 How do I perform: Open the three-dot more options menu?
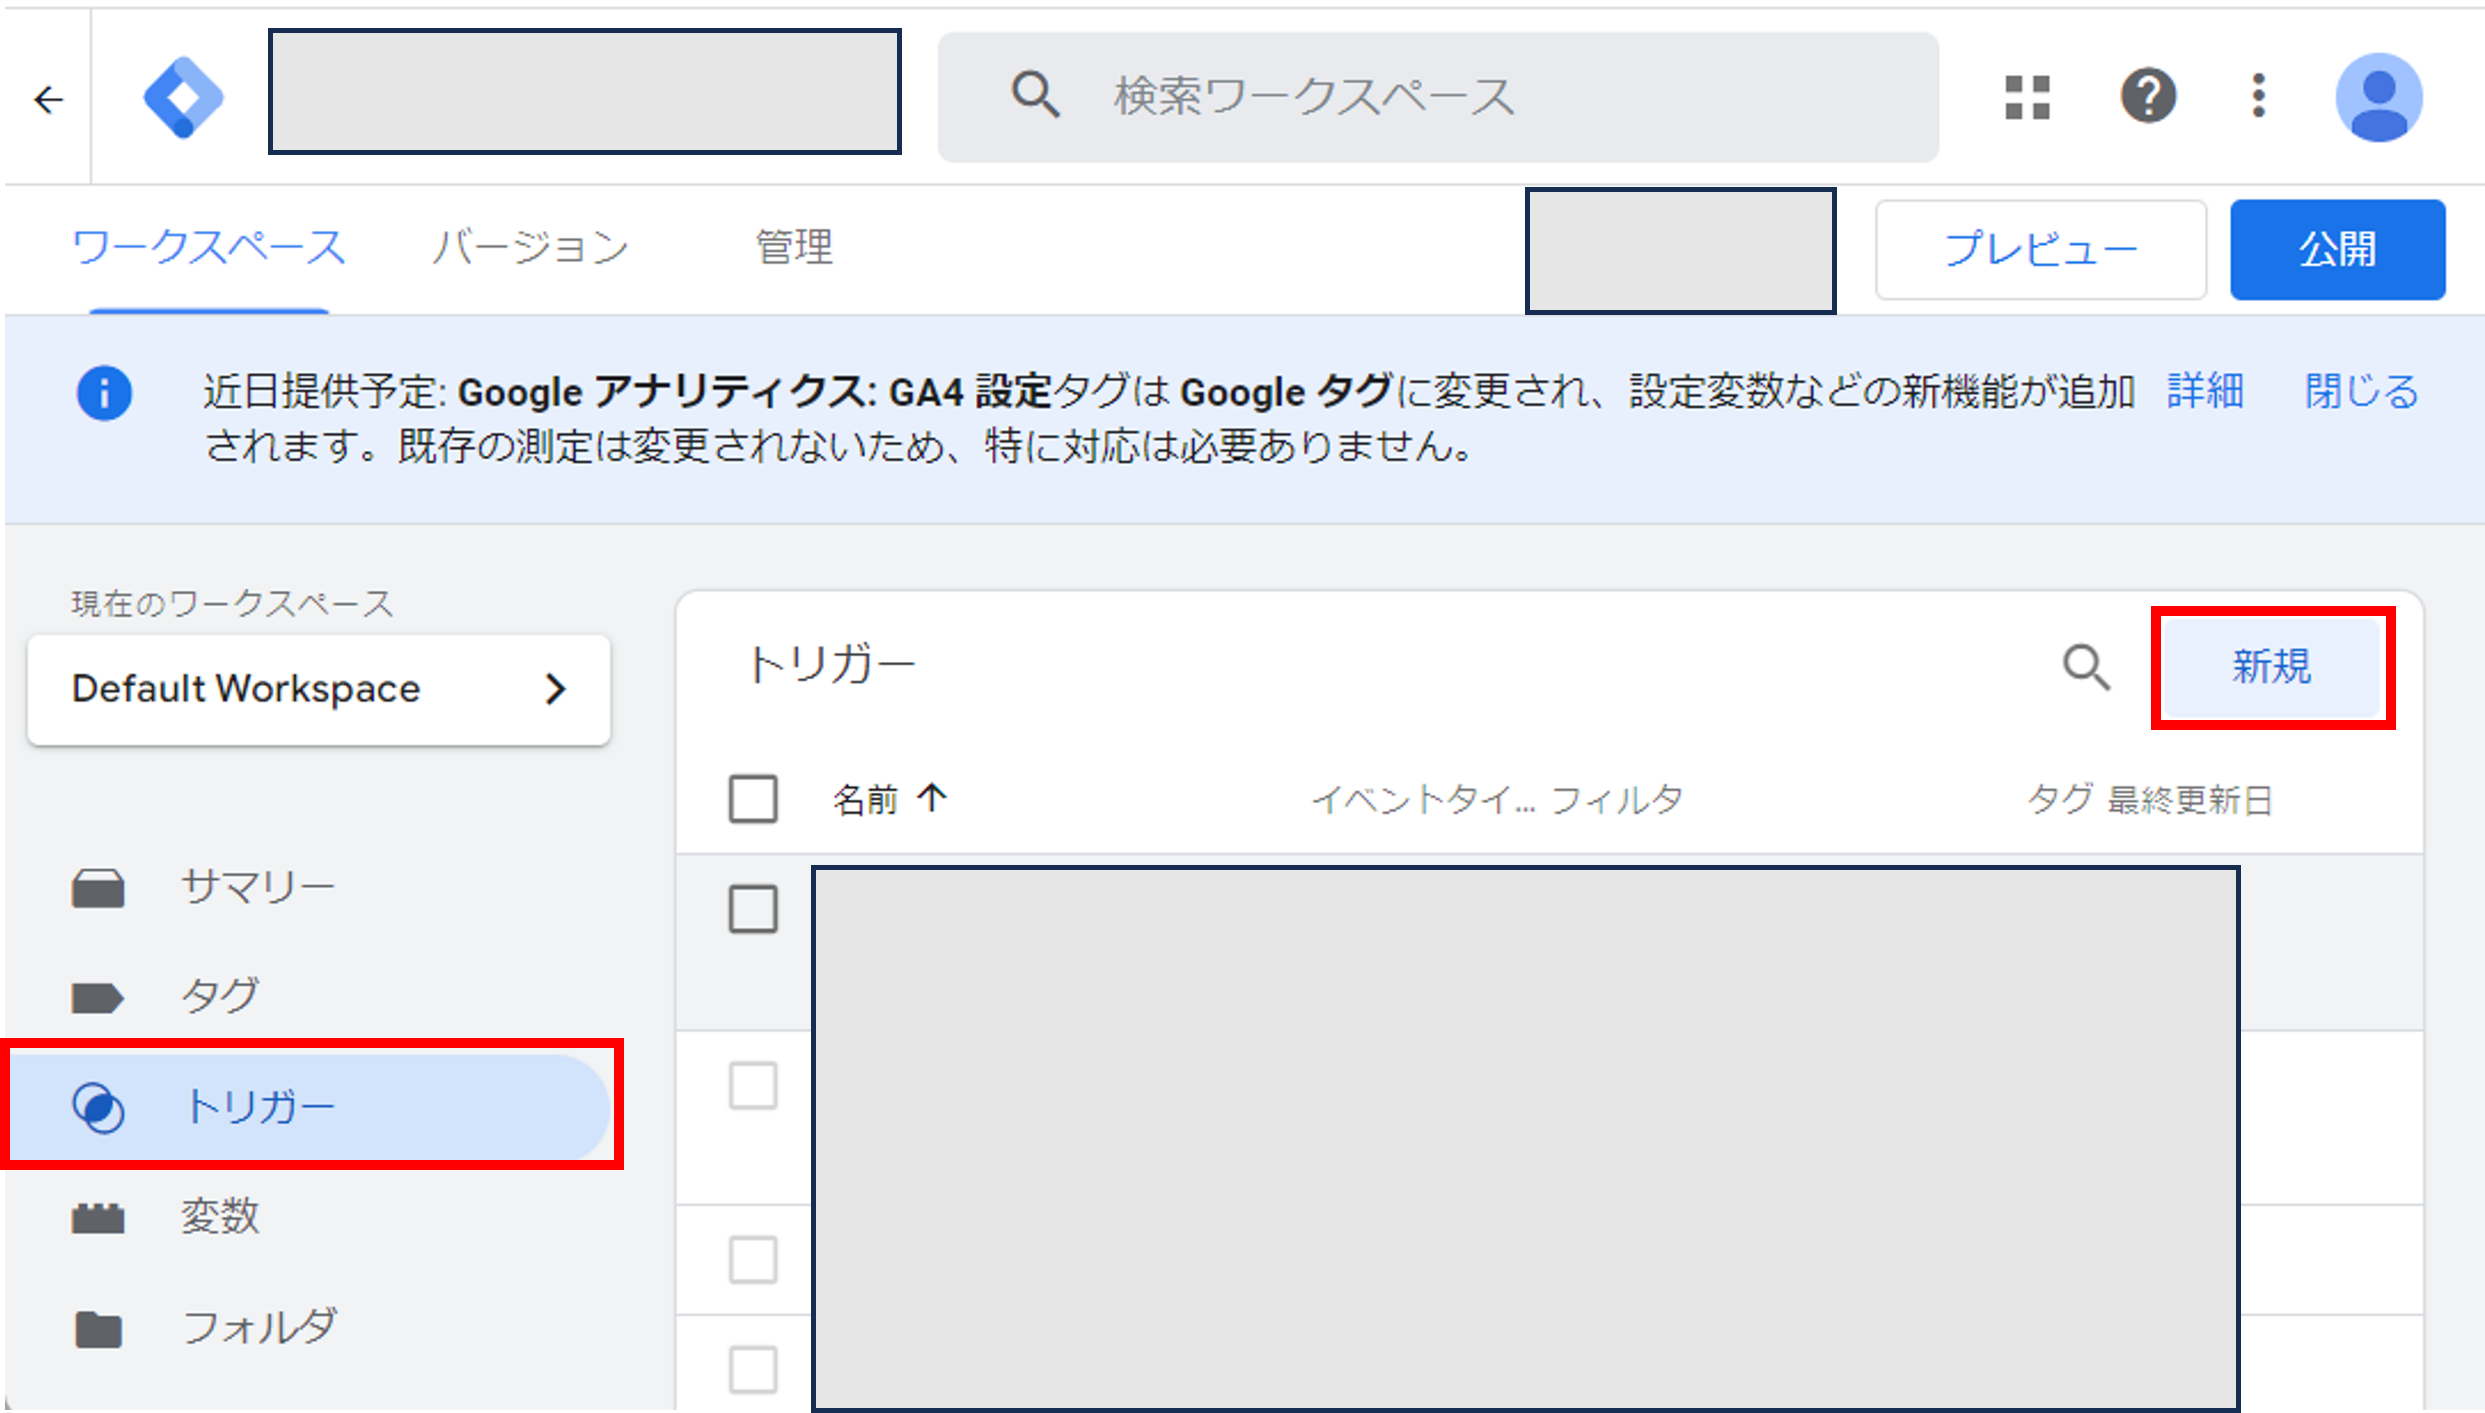2258,96
